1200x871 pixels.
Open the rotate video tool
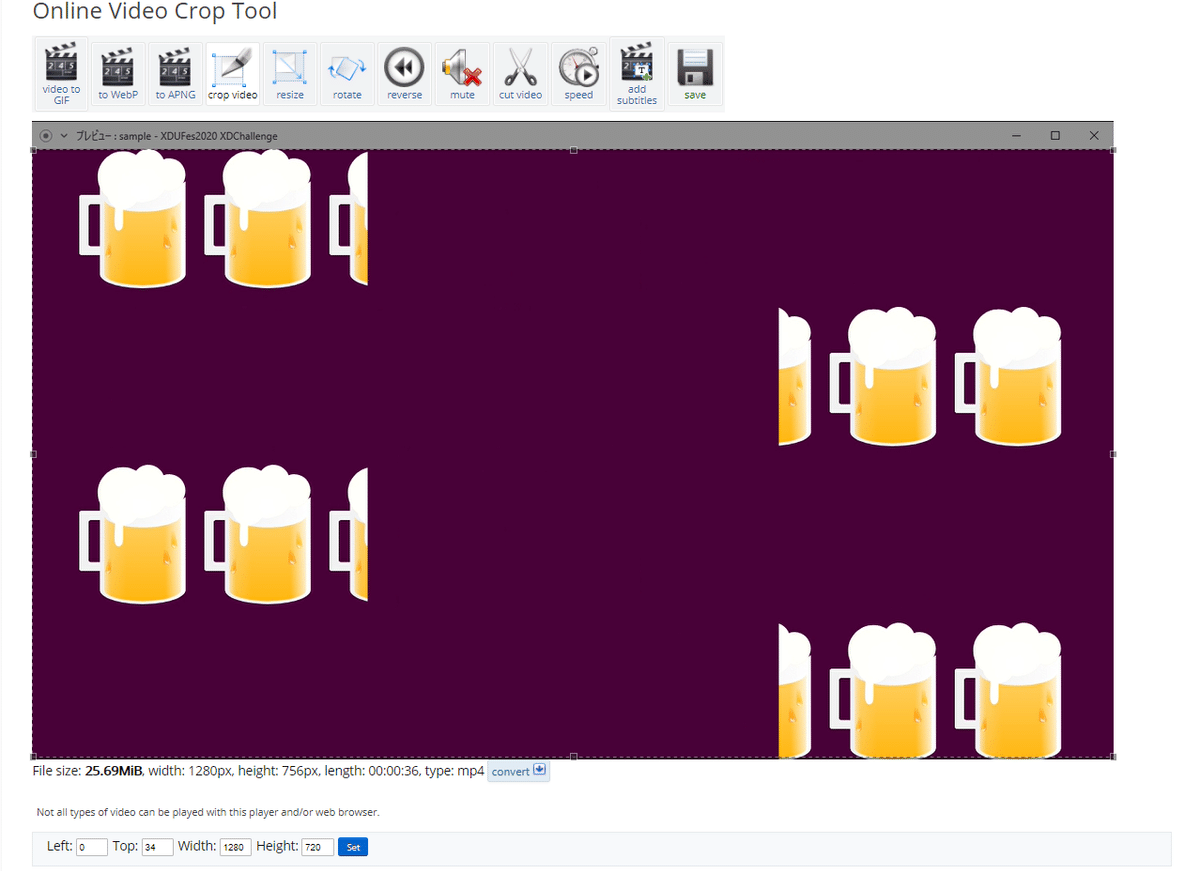(x=347, y=74)
